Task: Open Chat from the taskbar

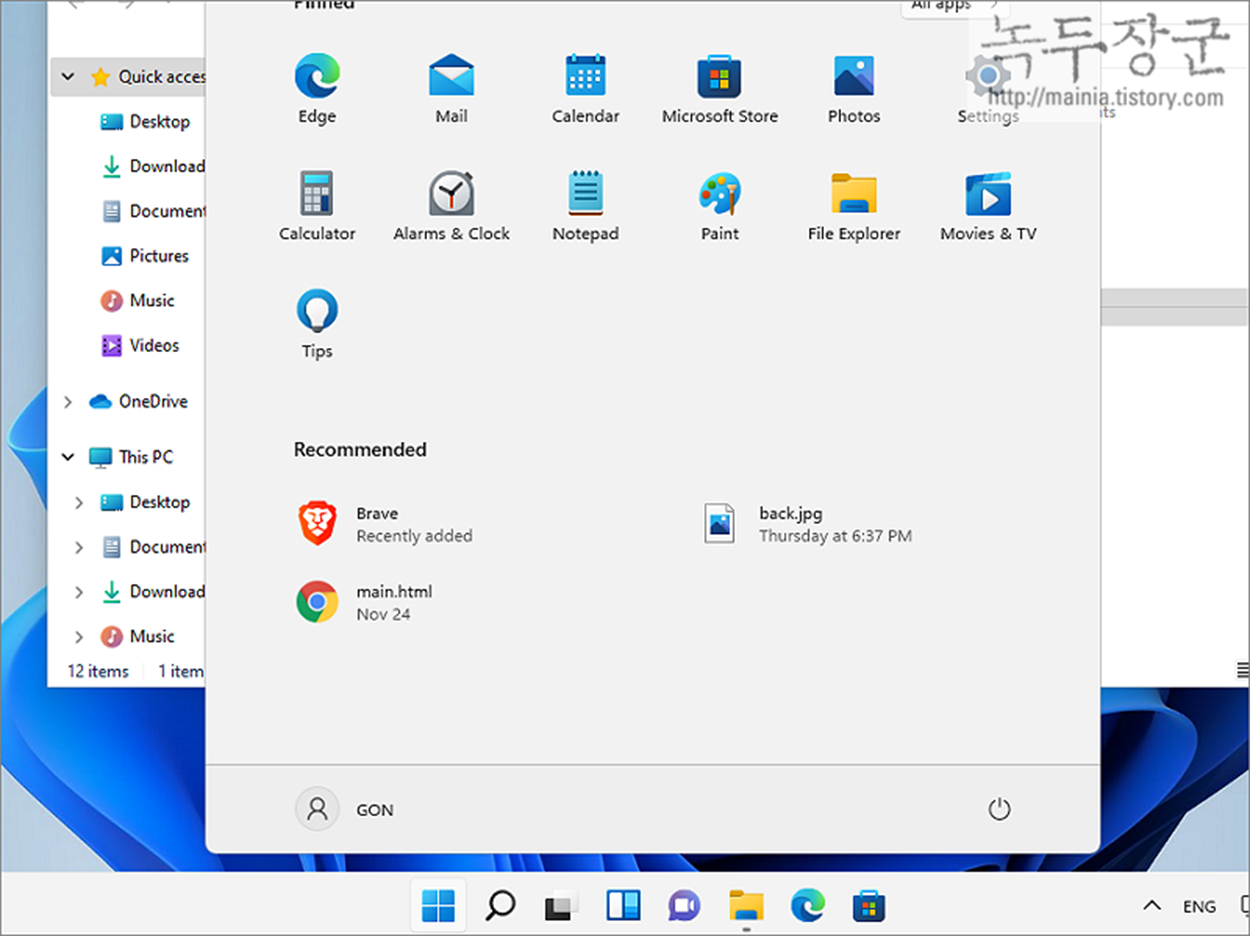Action: point(684,906)
